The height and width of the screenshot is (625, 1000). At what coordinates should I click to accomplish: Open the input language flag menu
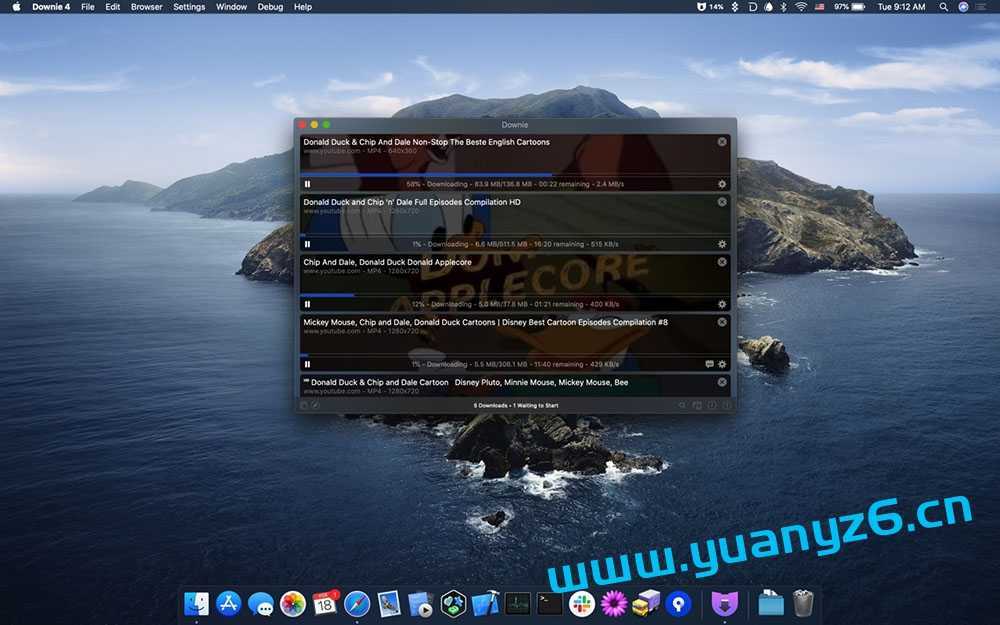[818, 6]
